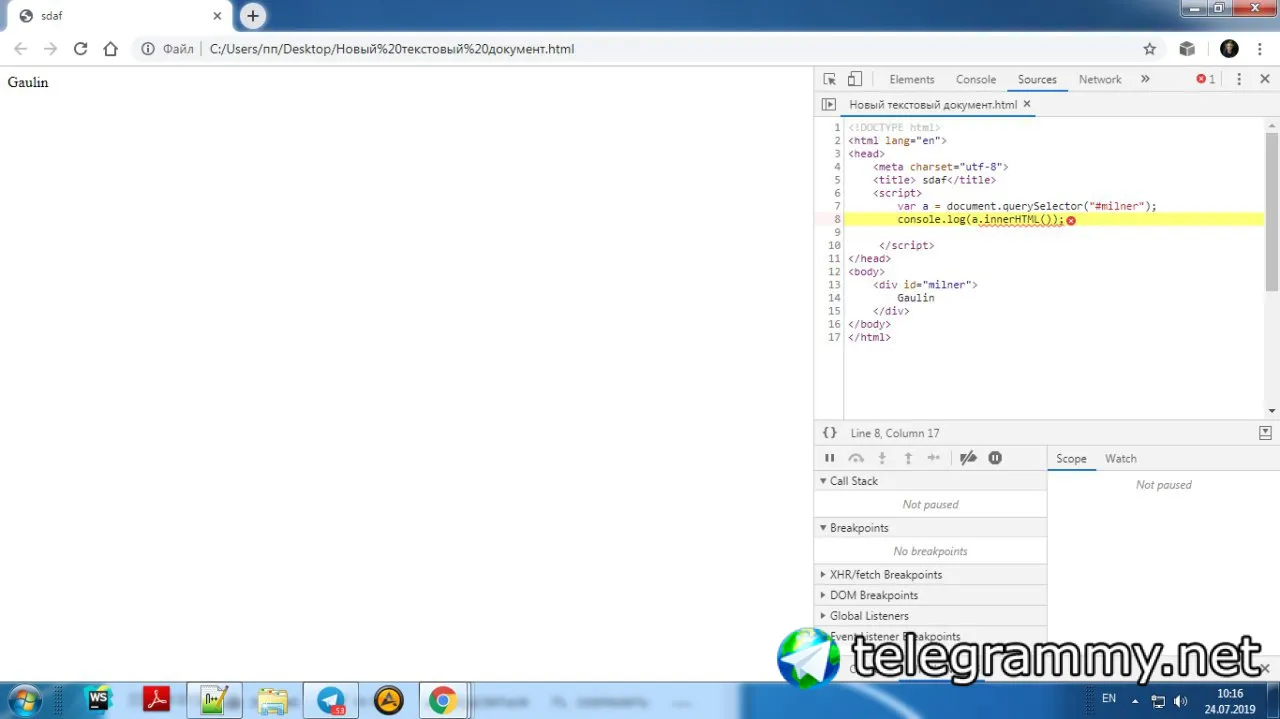This screenshot has width=1280, height=719.
Task: Click the source map info icon in status bar
Action: tap(1265, 433)
